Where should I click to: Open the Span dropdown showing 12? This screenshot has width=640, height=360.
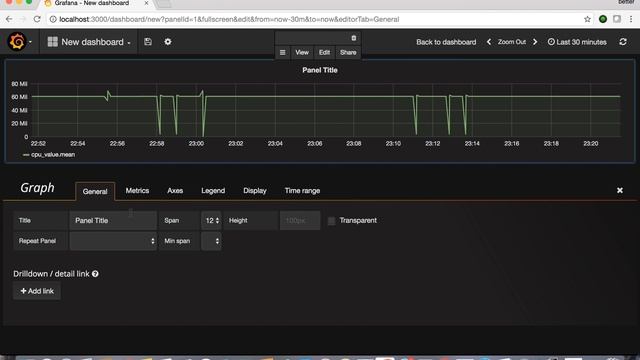[x=211, y=220]
